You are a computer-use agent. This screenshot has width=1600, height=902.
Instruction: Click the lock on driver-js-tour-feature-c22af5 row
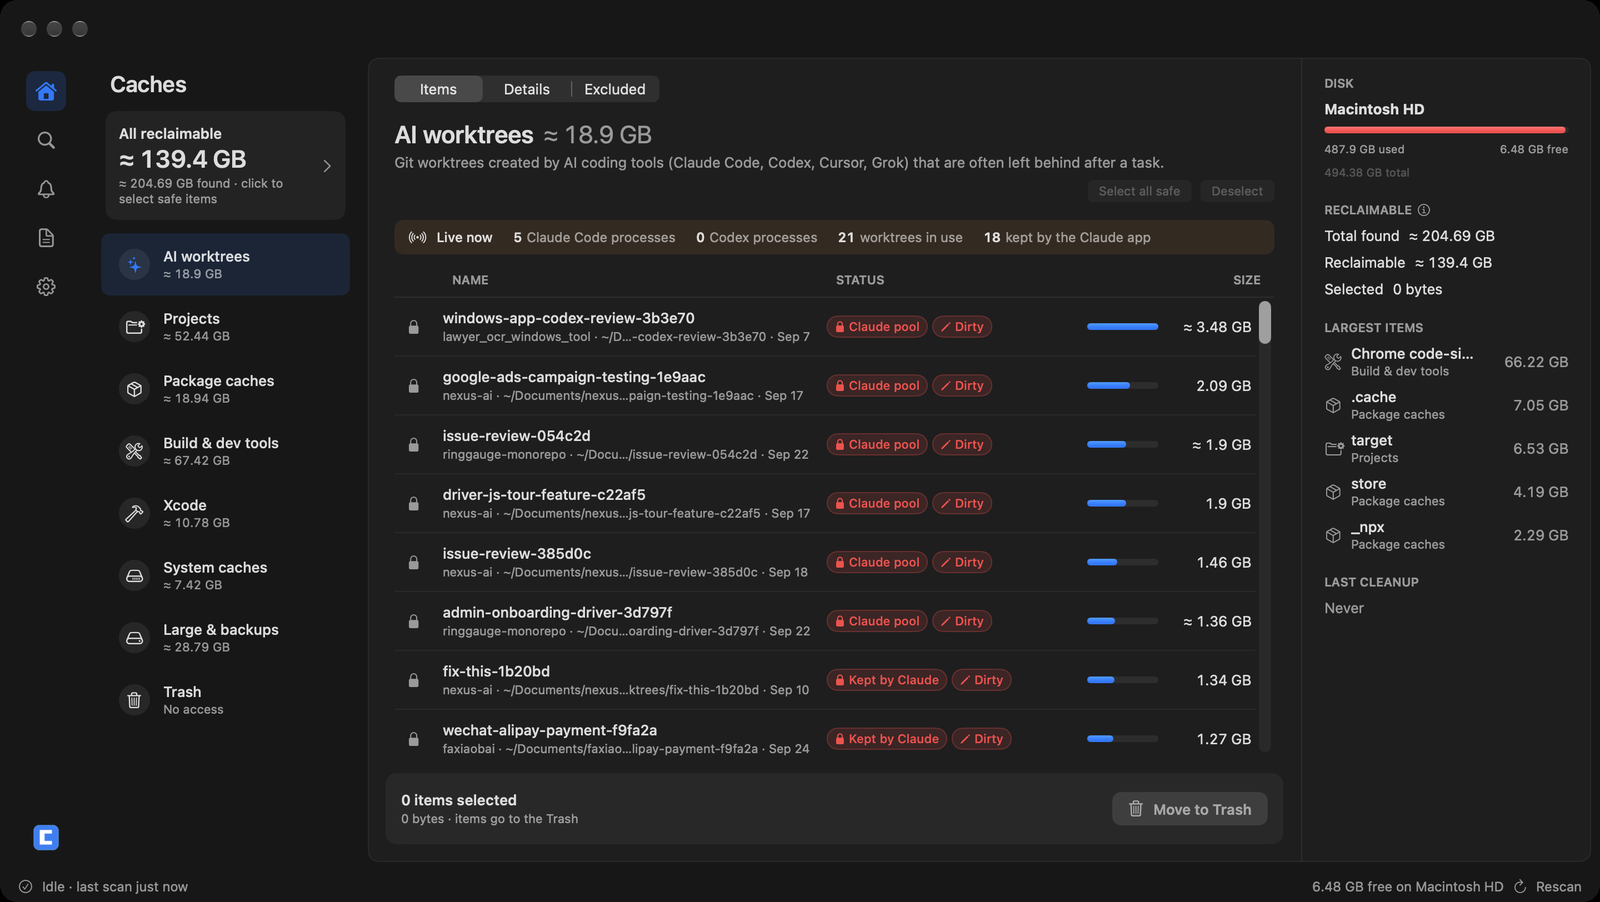(413, 504)
